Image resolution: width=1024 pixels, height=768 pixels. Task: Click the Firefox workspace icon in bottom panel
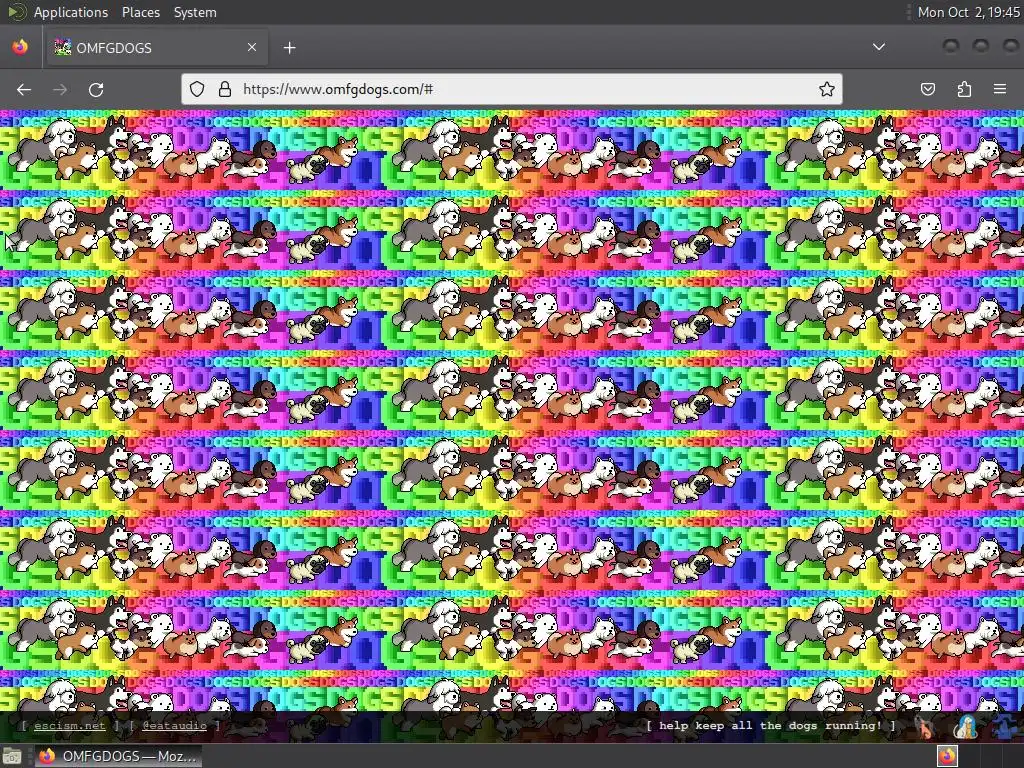click(948, 756)
